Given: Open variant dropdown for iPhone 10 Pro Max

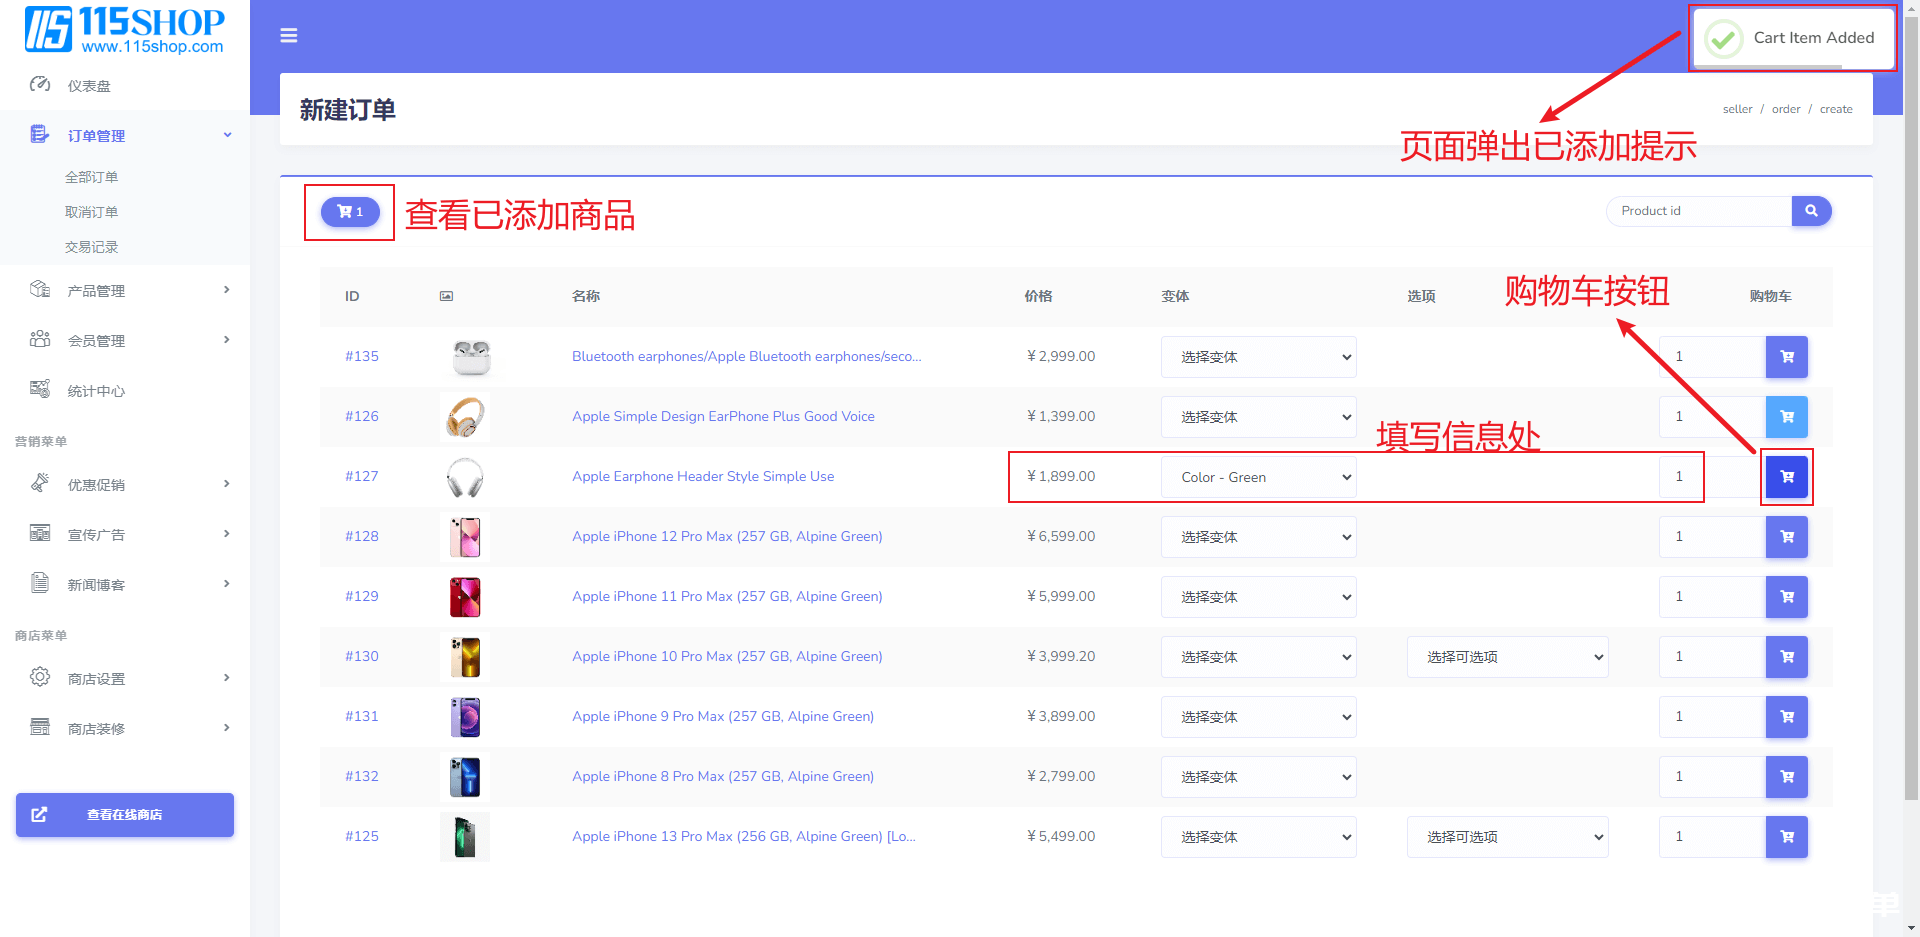Looking at the screenshot, I should point(1258,657).
